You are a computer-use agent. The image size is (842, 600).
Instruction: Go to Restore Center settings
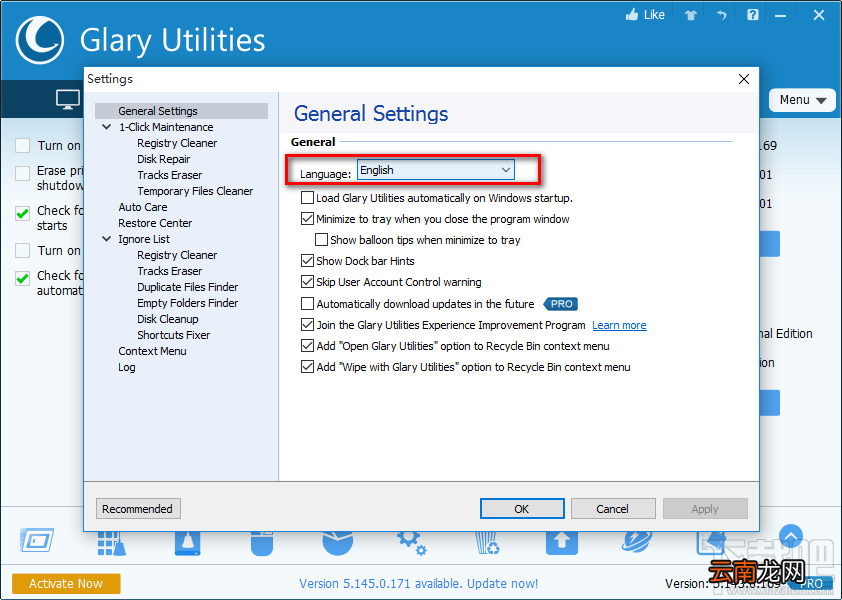point(155,223)
